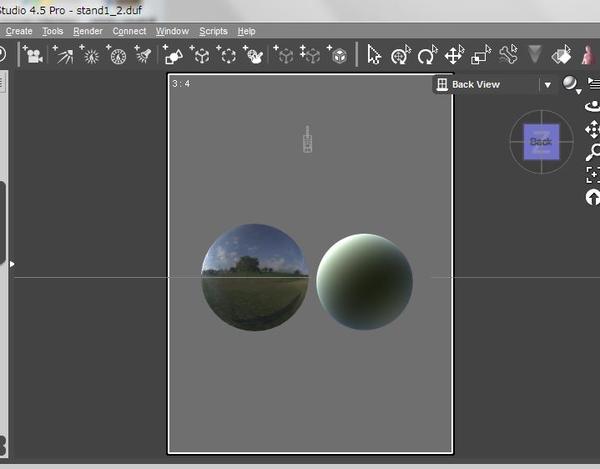
Task: Select the Rotate tool
Action: click(x=427, y=55)
